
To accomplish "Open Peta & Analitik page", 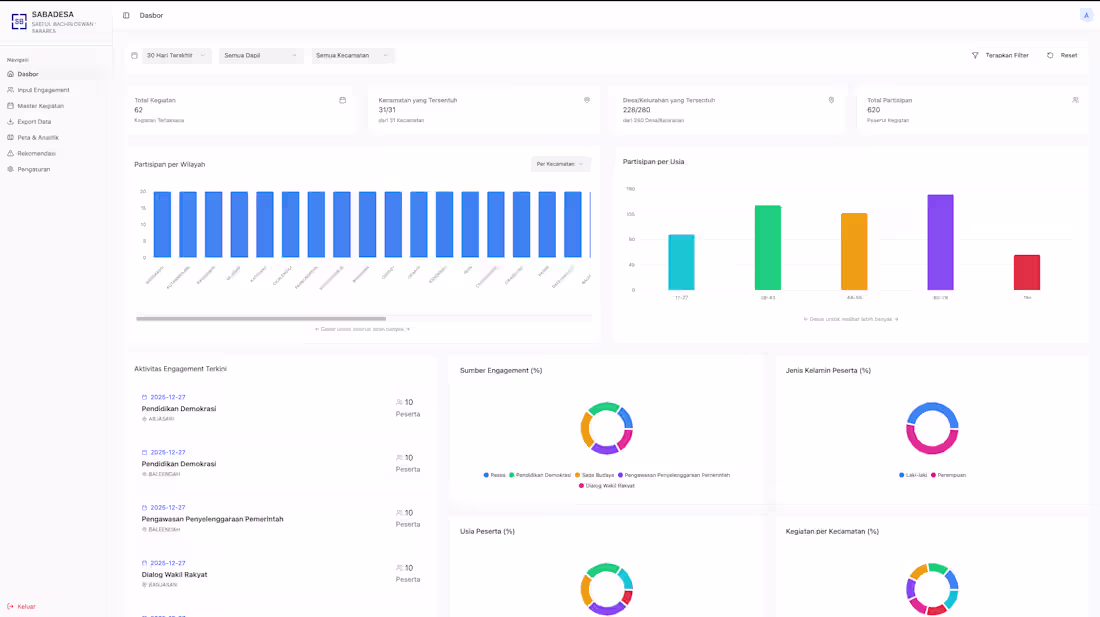I will (x=38, y=137).
